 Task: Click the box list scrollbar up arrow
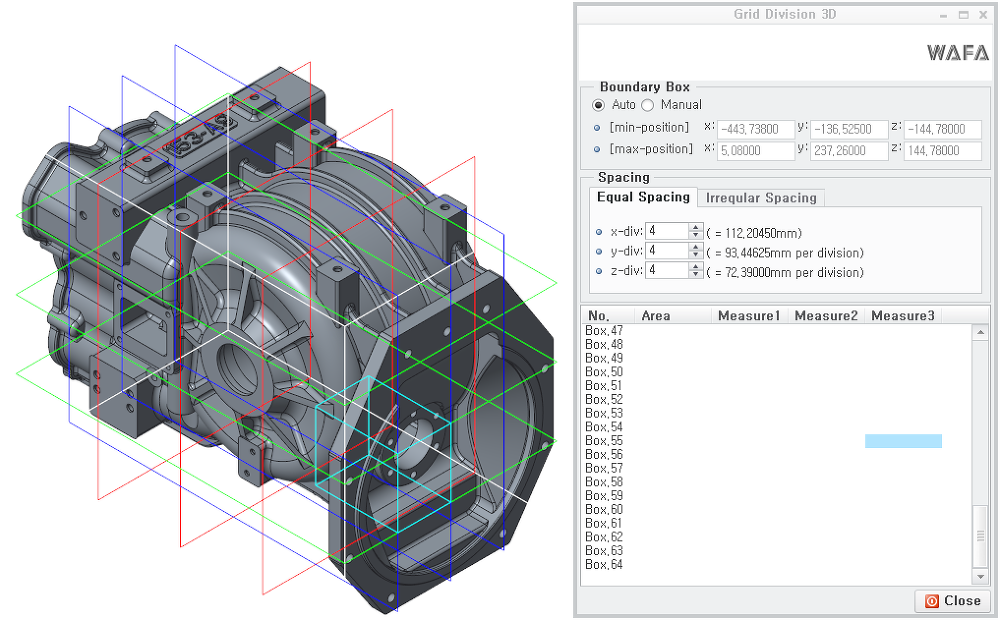click(980, 332)
